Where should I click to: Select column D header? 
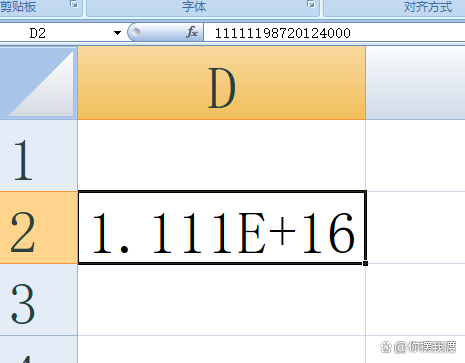pos(222,83)
